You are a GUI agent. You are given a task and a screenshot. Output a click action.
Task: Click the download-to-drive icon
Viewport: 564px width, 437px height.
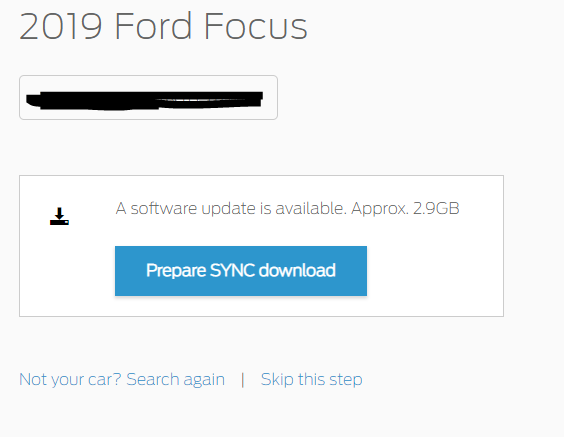(x=59, y=216)
